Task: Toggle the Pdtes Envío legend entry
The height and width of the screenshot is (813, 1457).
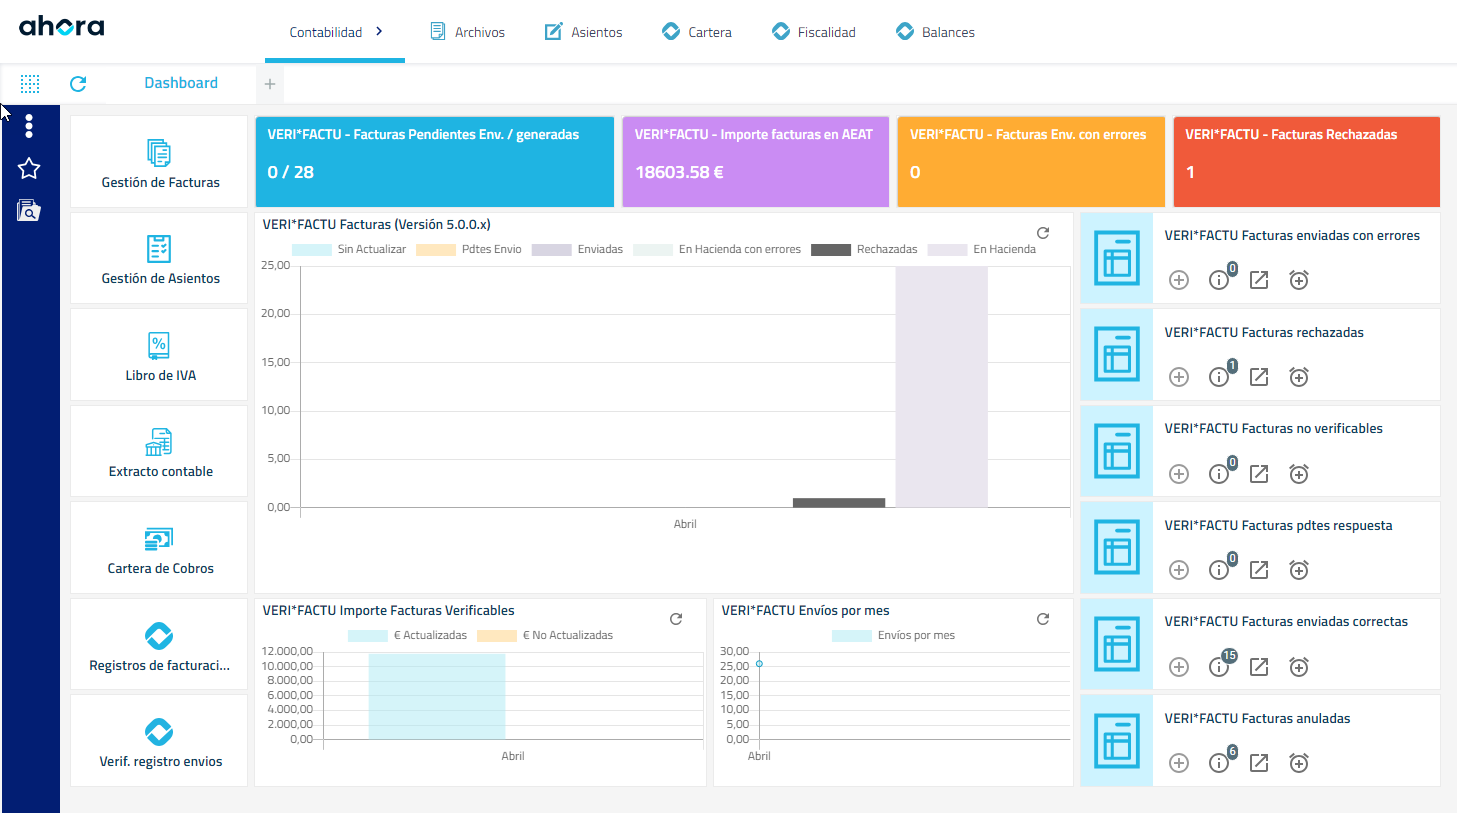Action: pos(469,249)
